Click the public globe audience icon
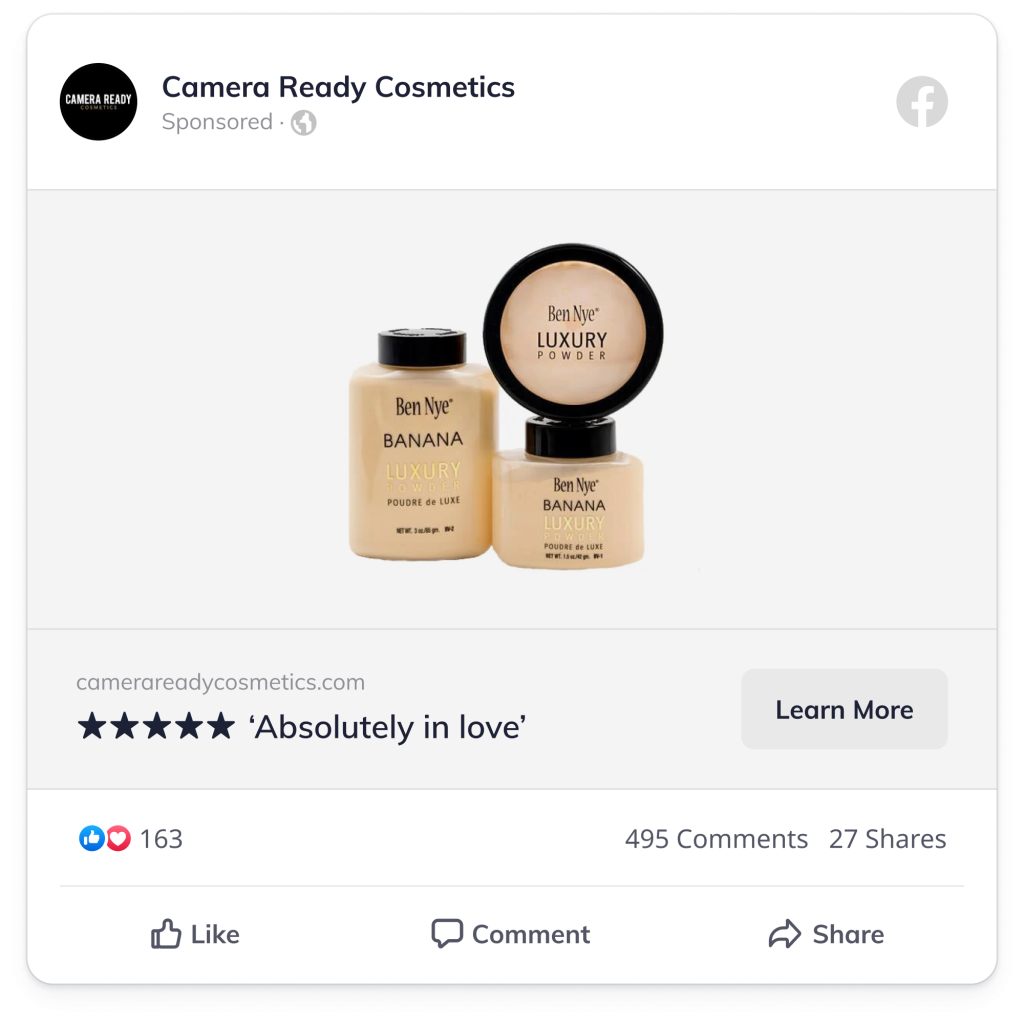Screen dimensions: 1024x1024 click(304, 122)
